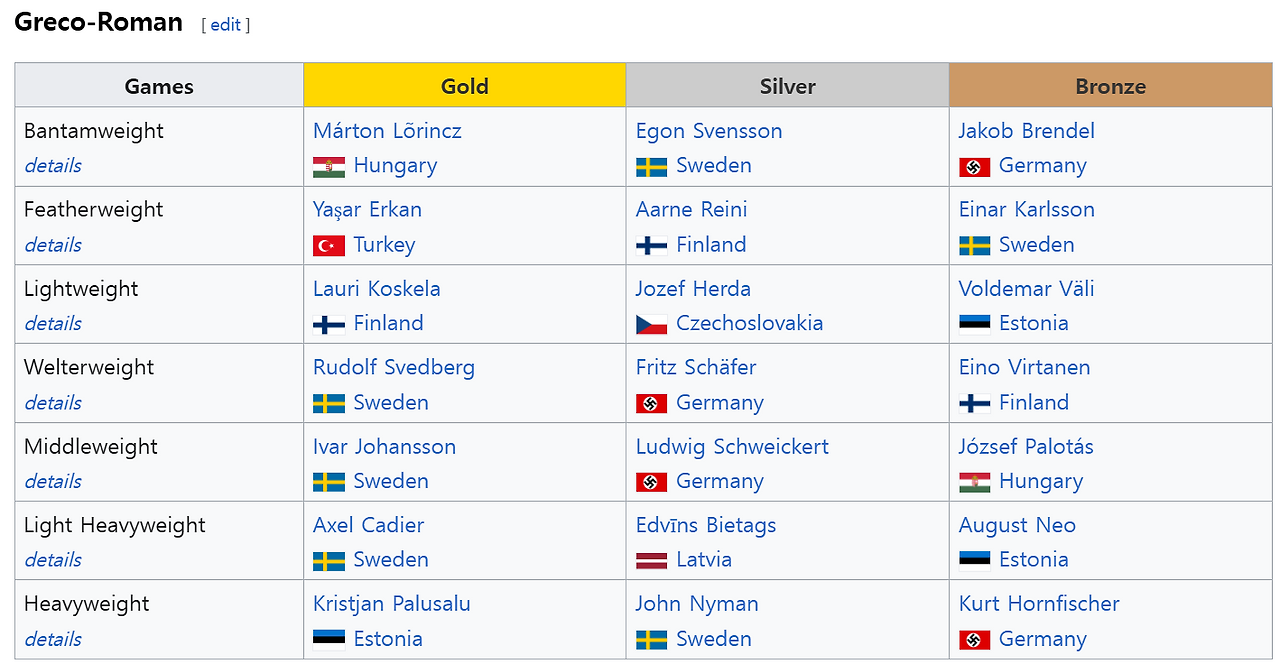Click the Bronze column header
1280x664 pixels.
[1110, 86]
